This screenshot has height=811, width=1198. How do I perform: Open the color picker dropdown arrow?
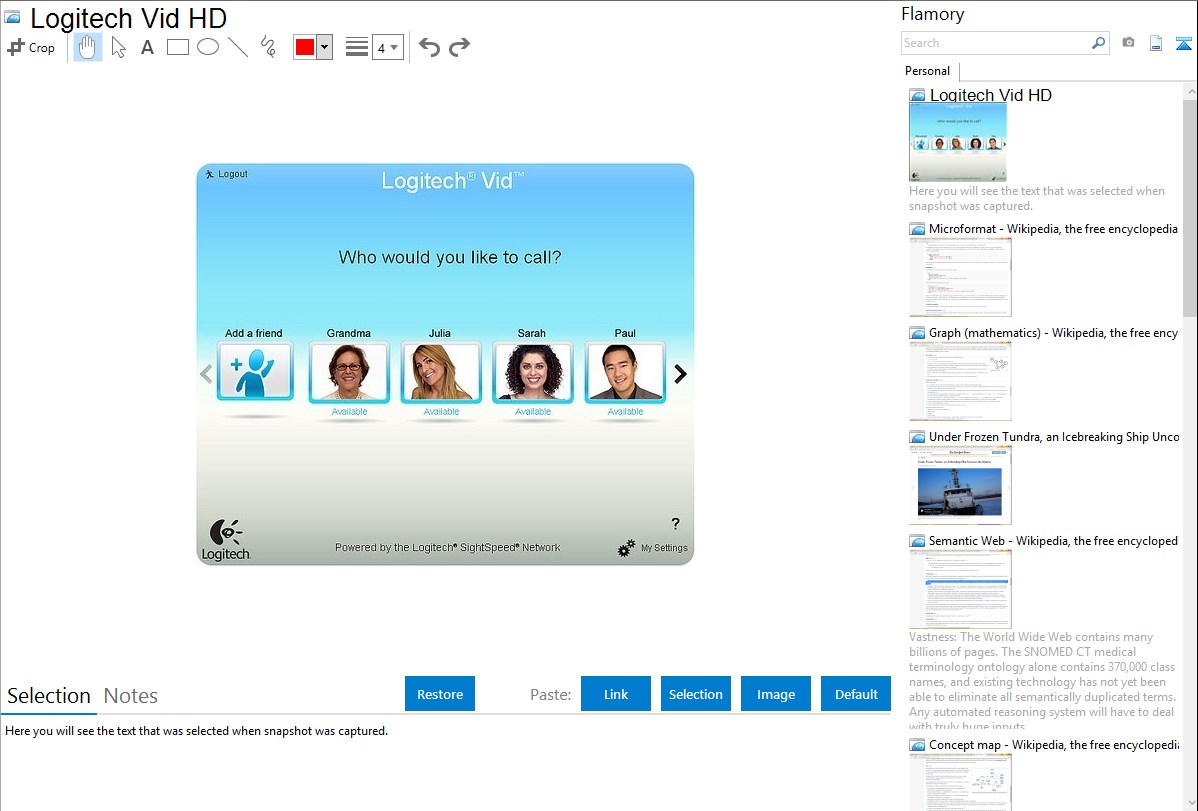tap(325, 47)
